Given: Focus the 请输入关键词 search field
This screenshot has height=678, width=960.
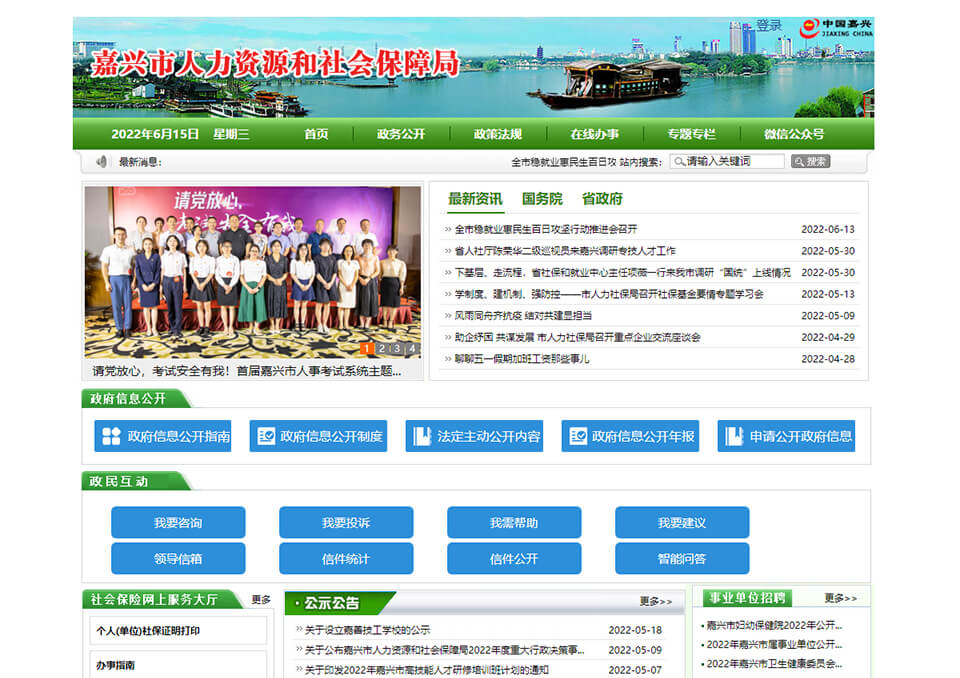Looking at the screenshot, I should (727, 161).
